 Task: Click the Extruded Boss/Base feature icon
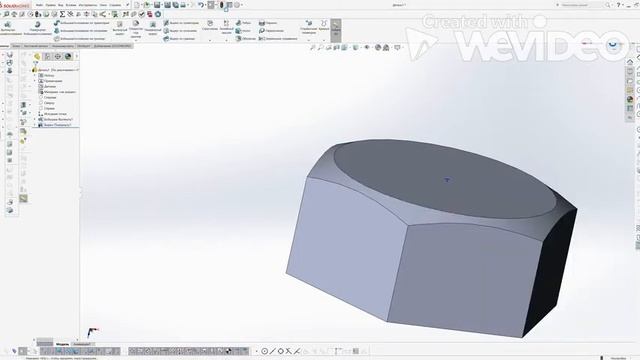8,24
